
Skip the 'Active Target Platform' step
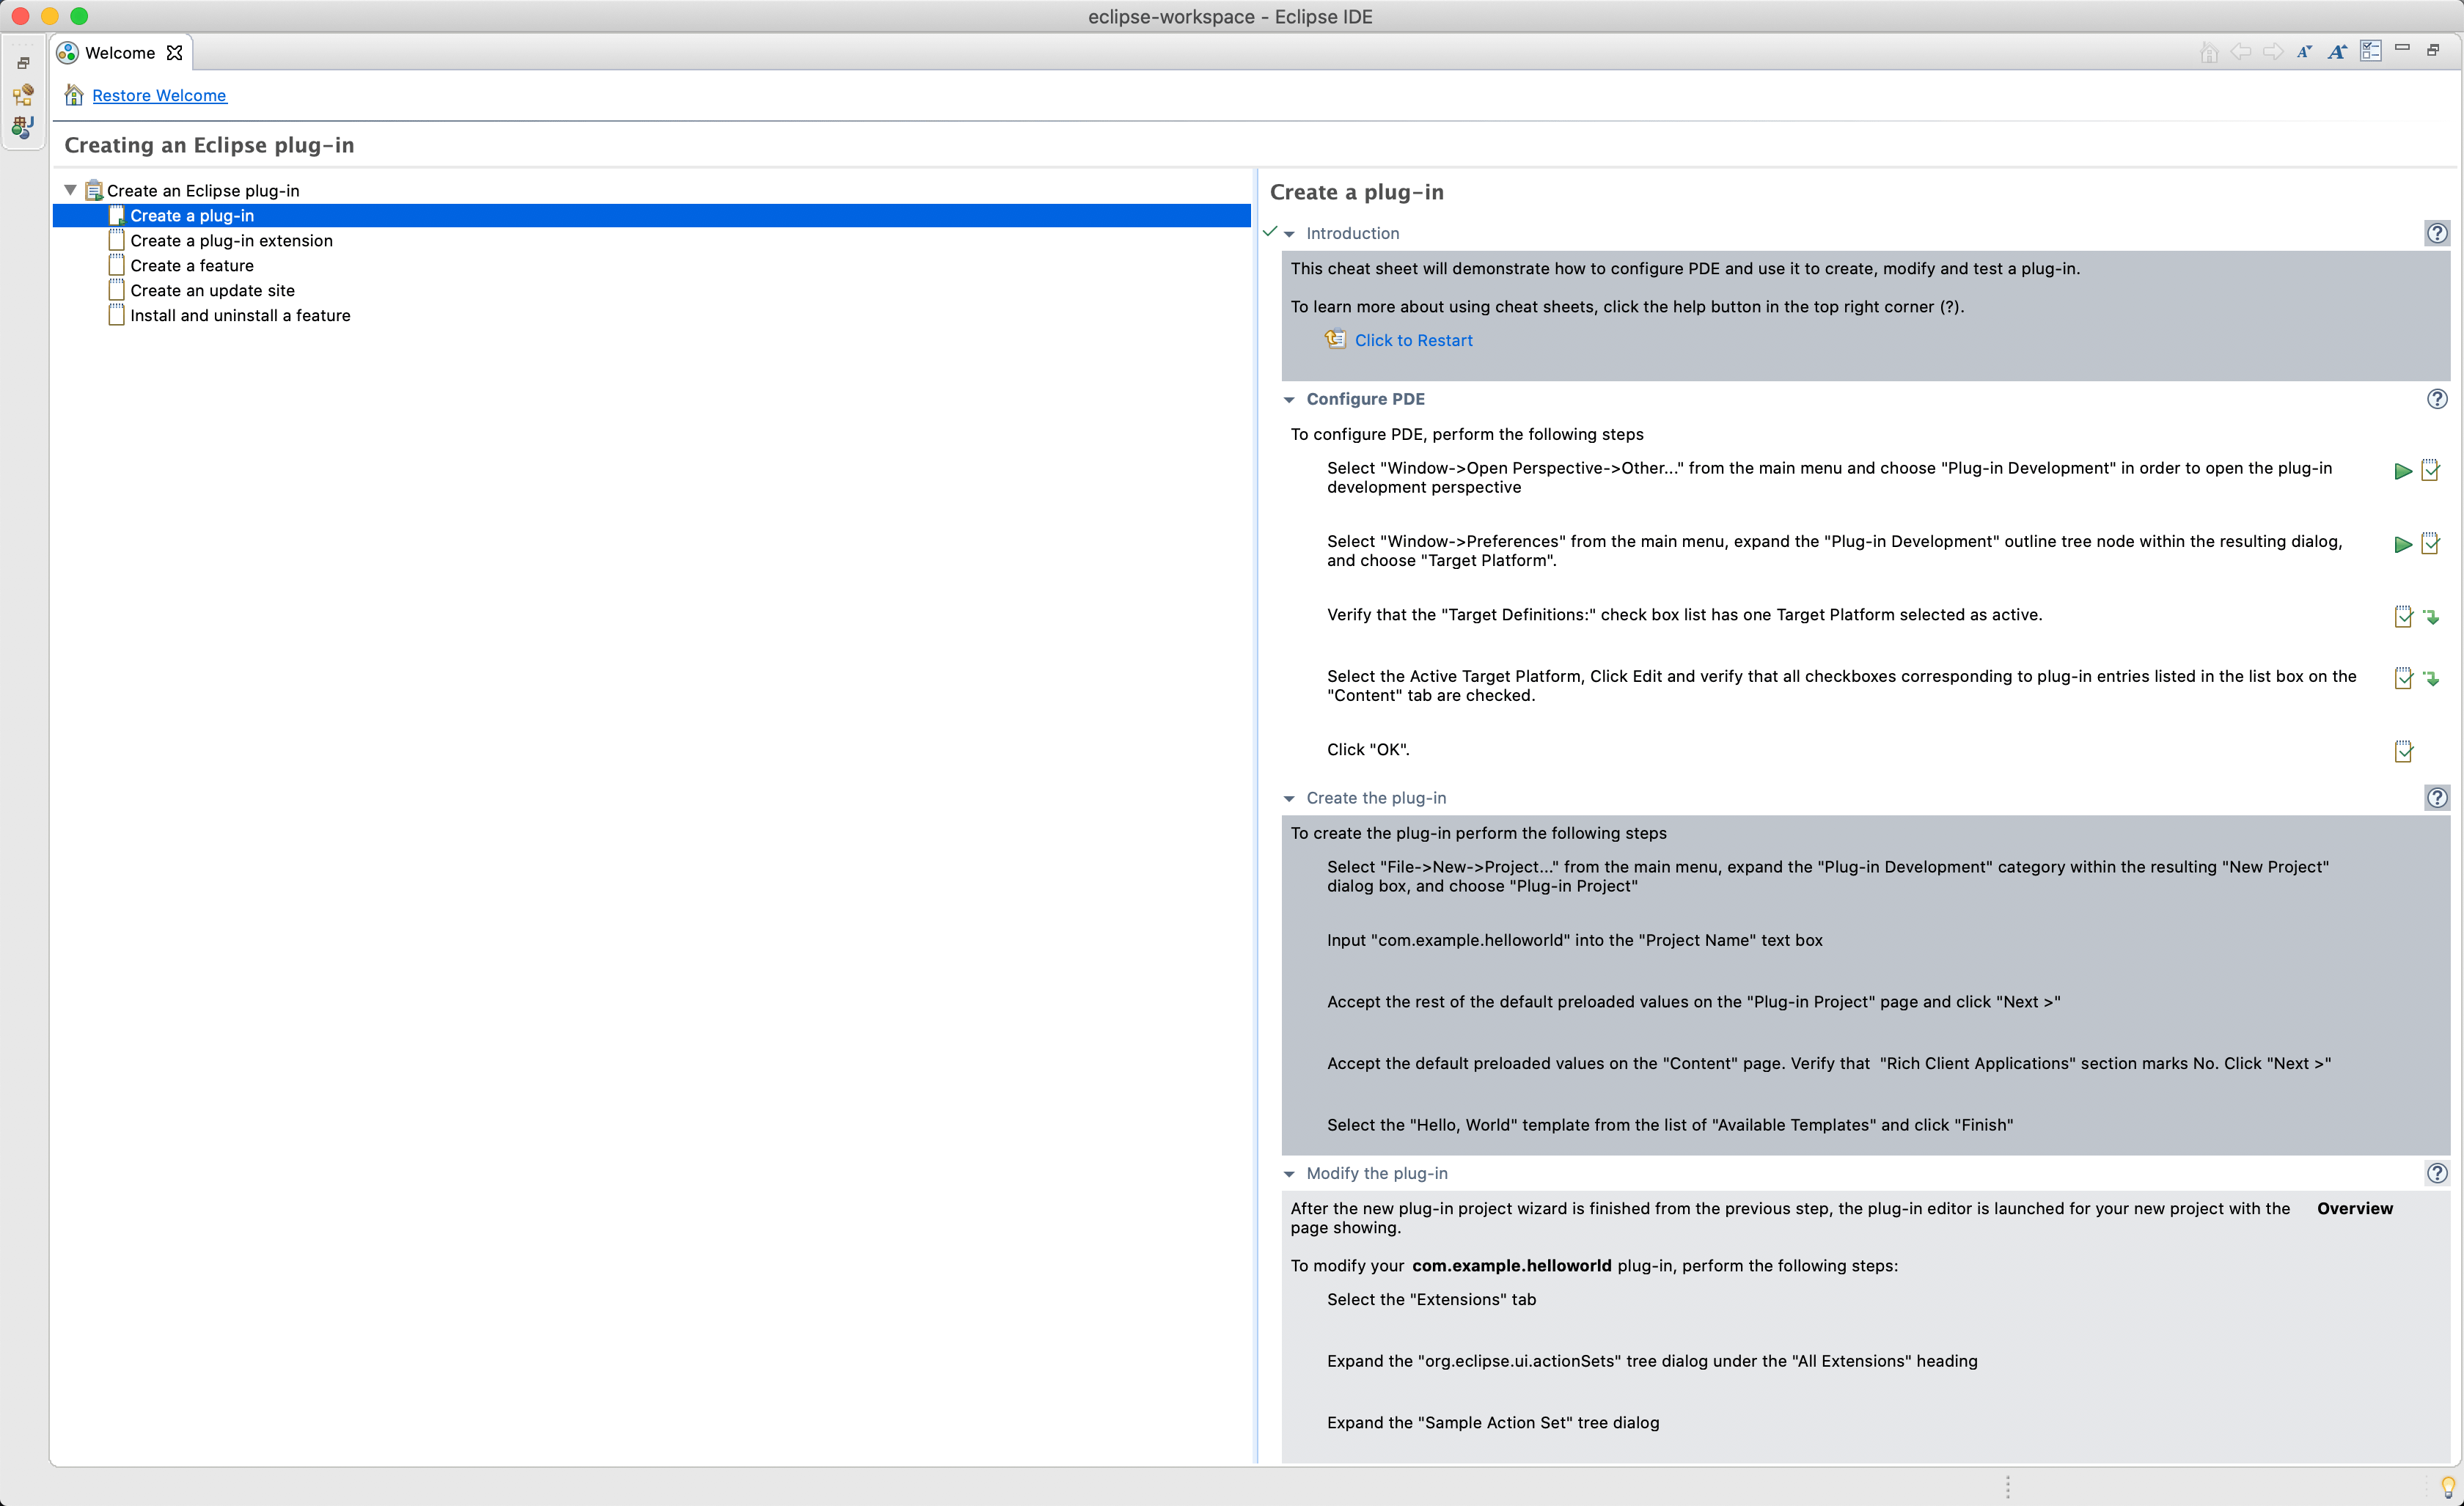[2431, 679]
